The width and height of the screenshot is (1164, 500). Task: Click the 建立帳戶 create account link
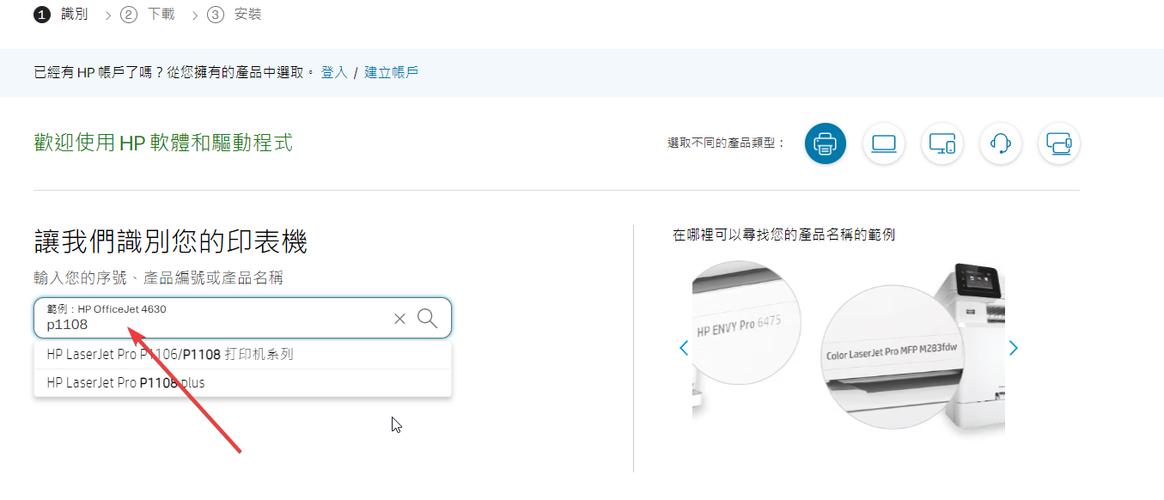(x=391, y=72)
